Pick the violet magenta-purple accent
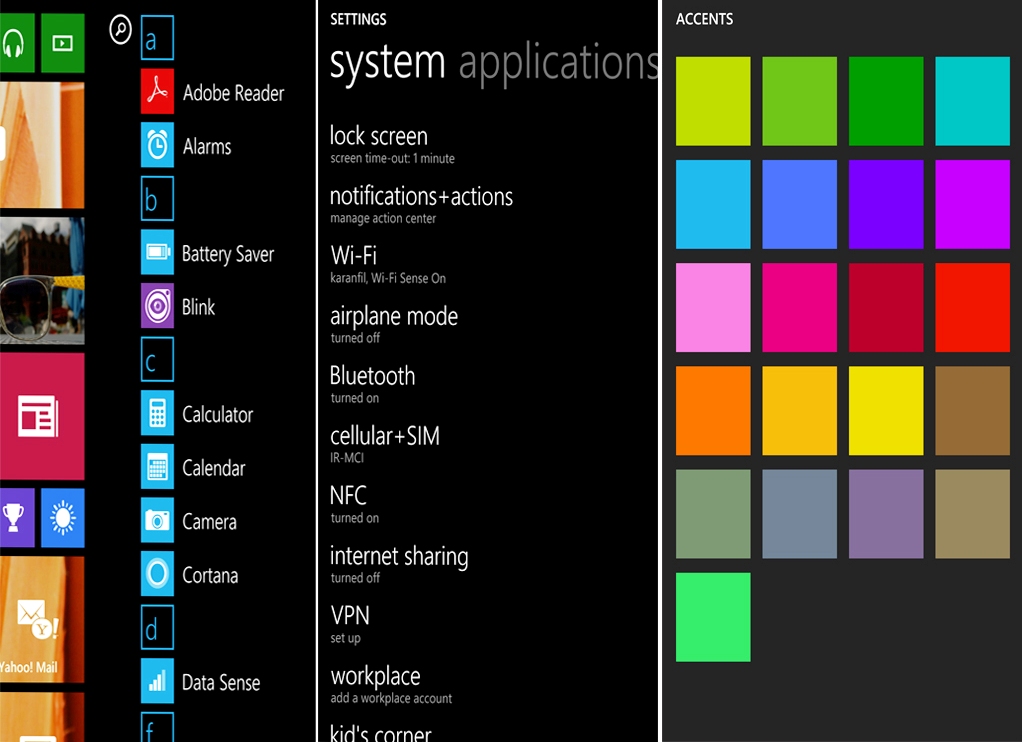The width and height of the screenshot is (1022, 742). tap(972, 204)
